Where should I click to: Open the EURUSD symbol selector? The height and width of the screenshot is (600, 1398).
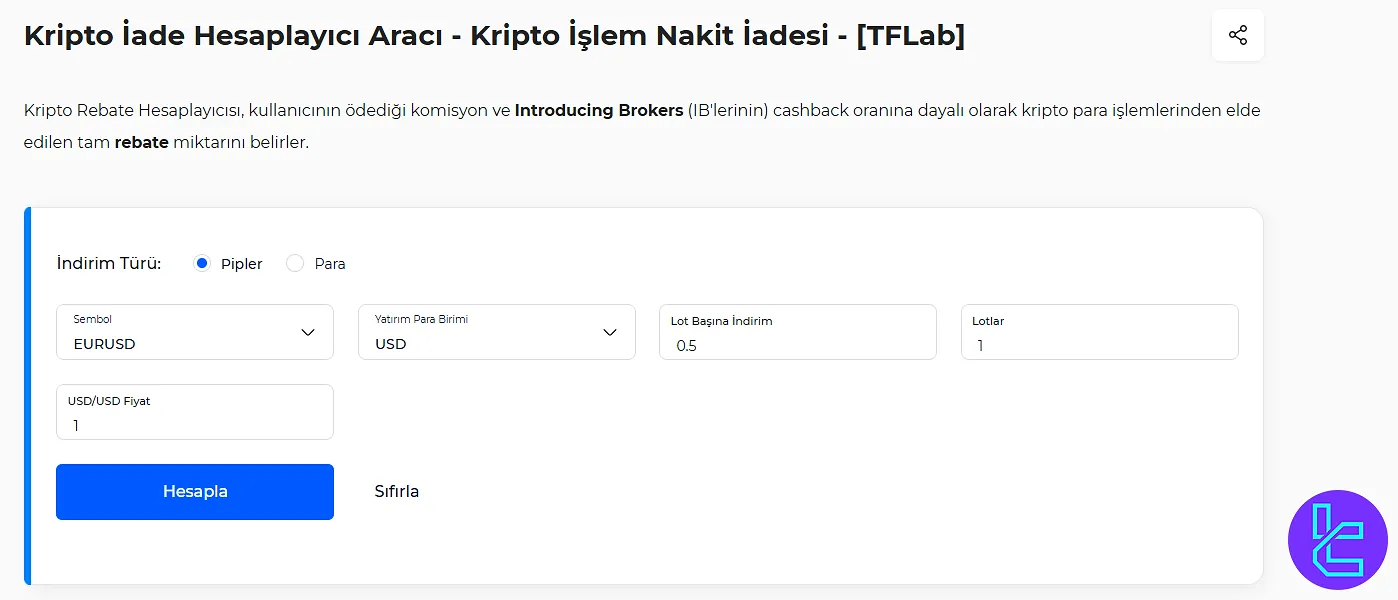(195, 332)
